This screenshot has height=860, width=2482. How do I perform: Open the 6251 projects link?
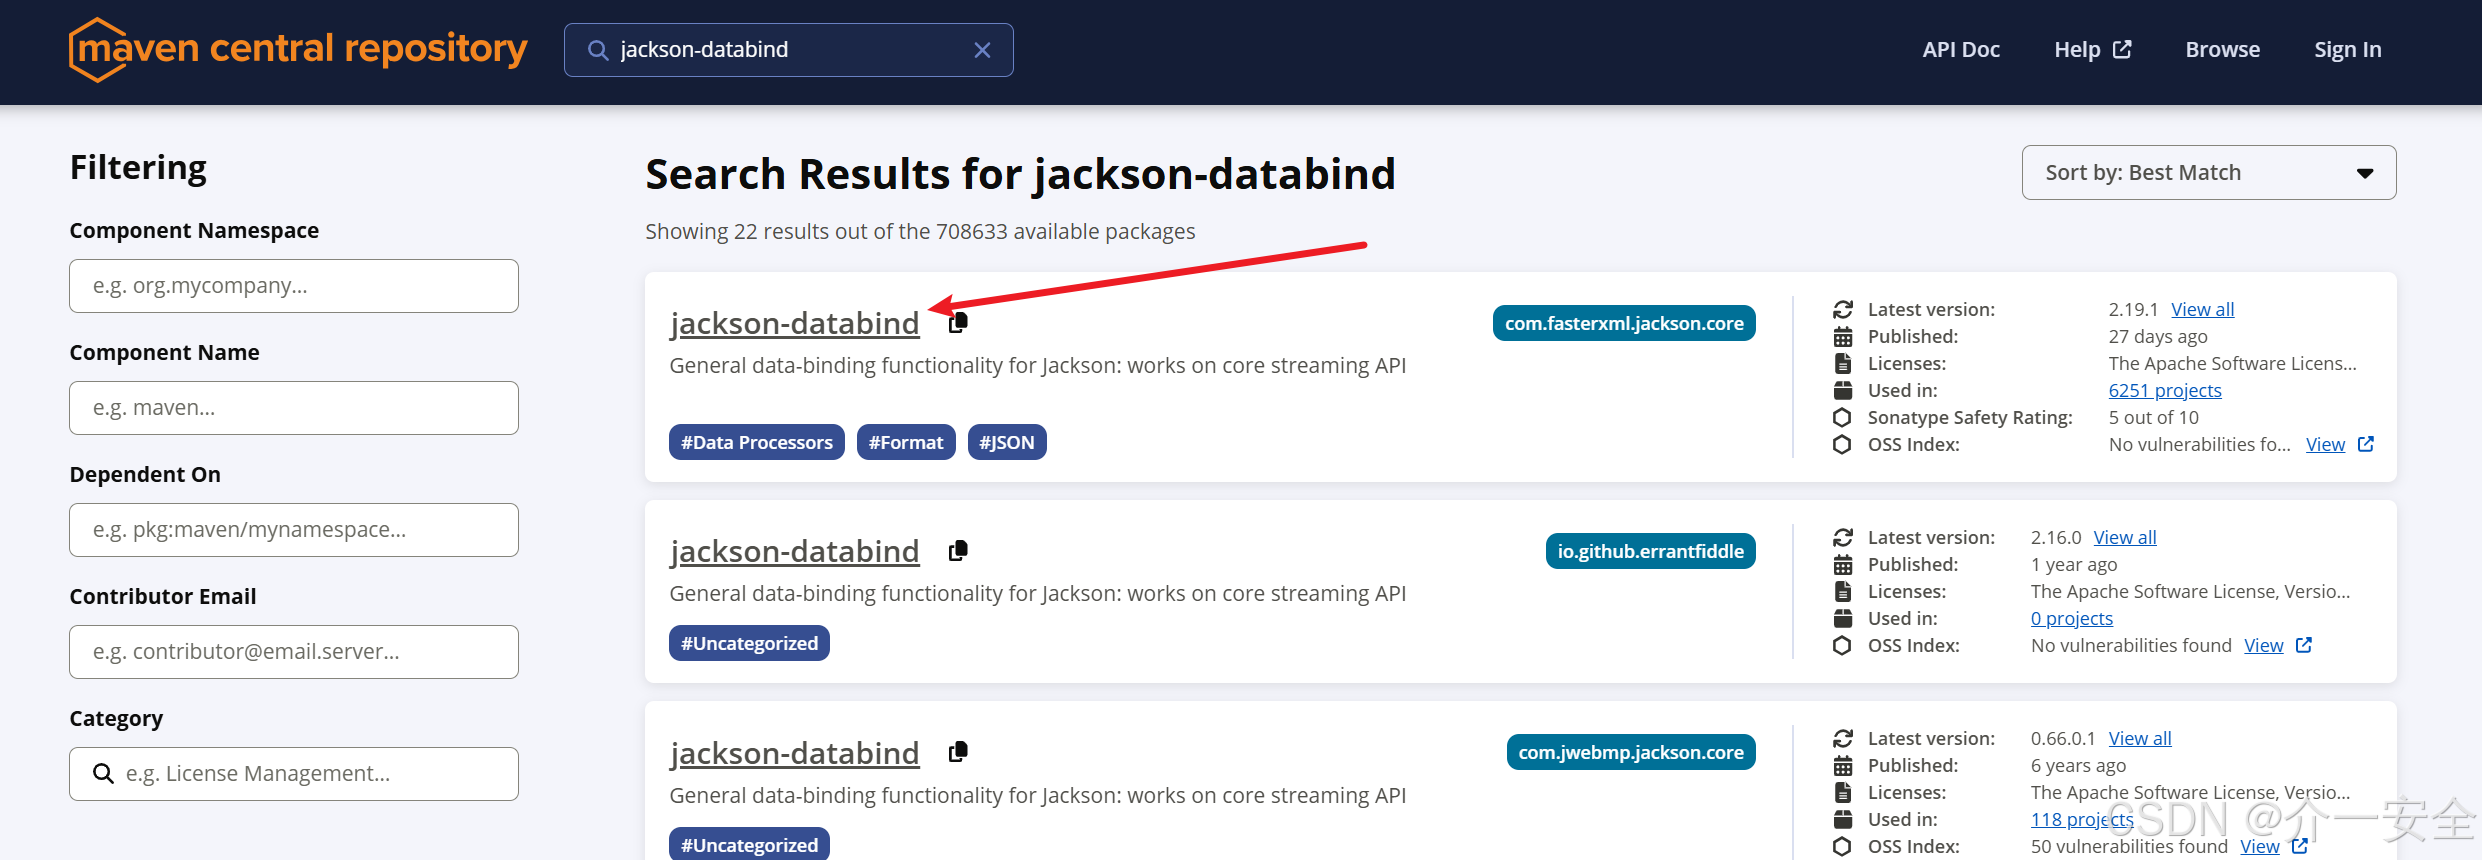point(2165,390)
